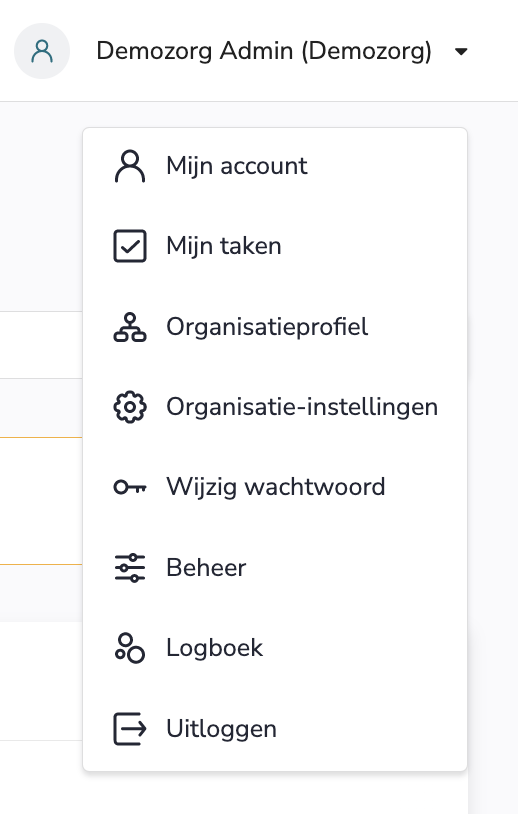Go to Organisatie-instellingen

point(275,406)
